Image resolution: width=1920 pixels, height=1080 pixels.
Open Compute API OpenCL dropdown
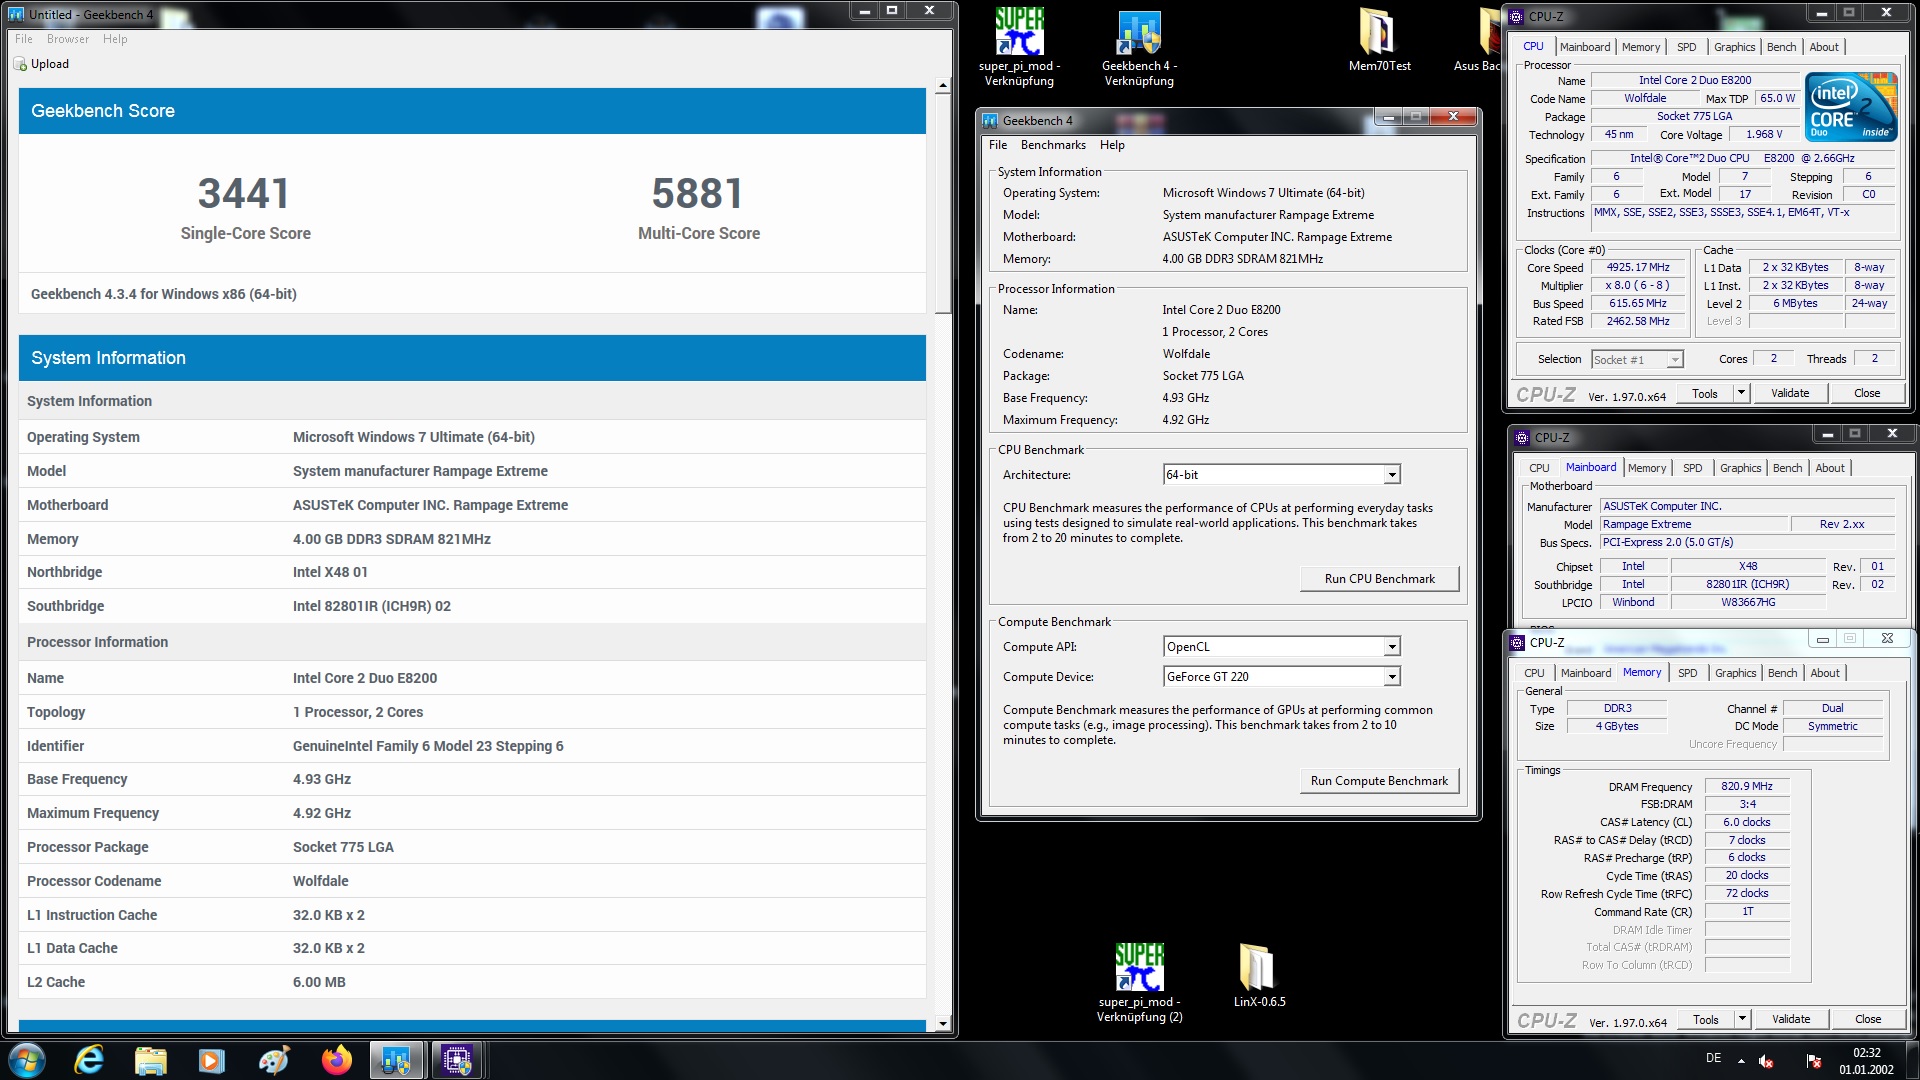pyautogui.click(x=1391, y=647)
